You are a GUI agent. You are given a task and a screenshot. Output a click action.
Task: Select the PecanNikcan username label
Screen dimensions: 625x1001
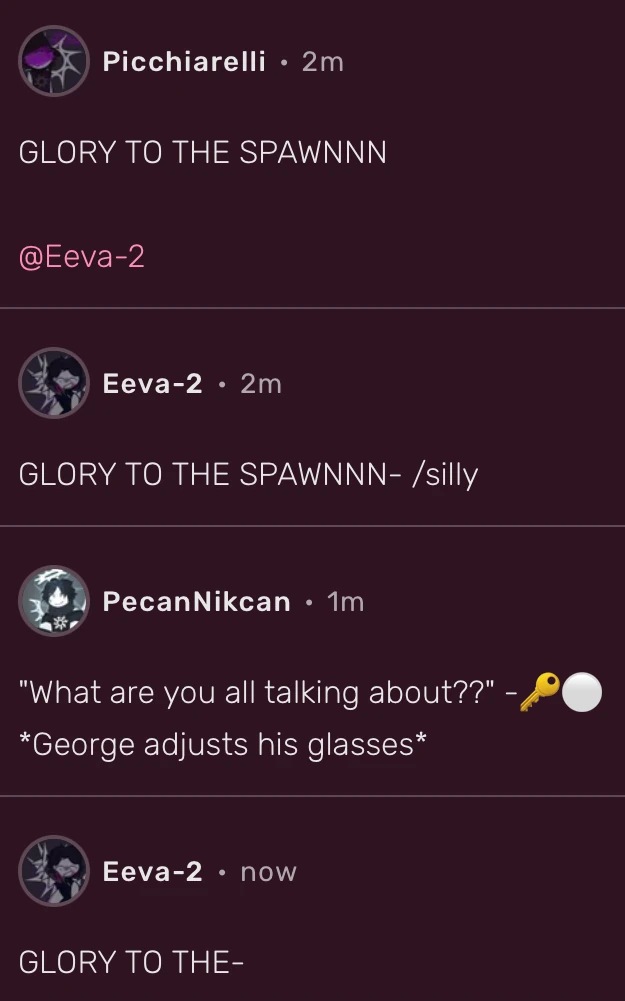(197, 601)
